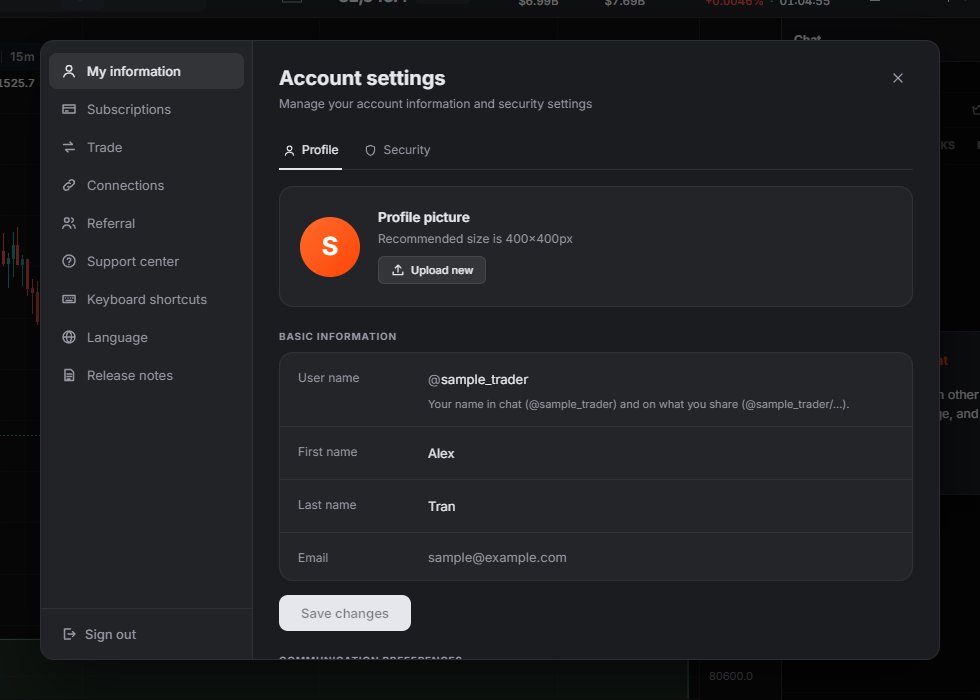980x700 pixels.
Task: Click the My information person icon
Action: pyautogui.click(x=69, y=71)
